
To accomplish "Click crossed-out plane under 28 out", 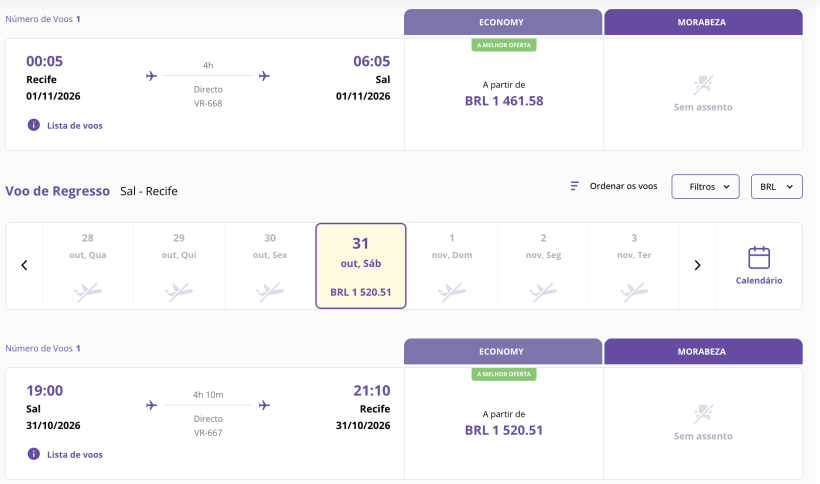I will pyautogui.click(x=88, y=292).
